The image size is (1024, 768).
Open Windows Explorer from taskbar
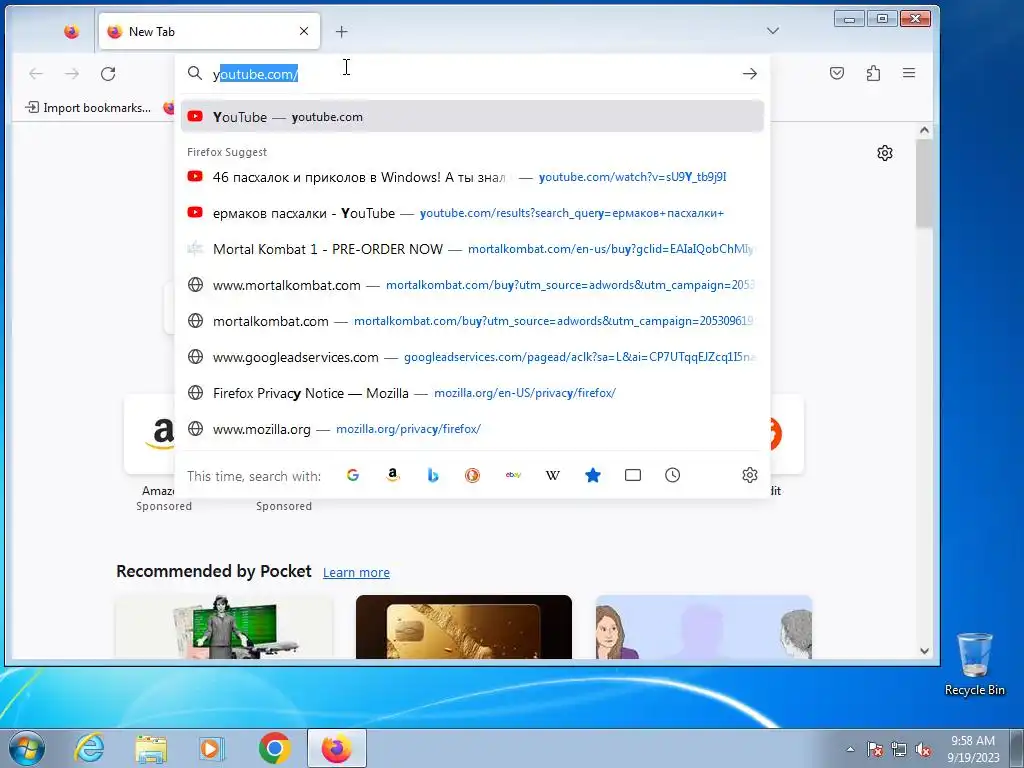151,748
